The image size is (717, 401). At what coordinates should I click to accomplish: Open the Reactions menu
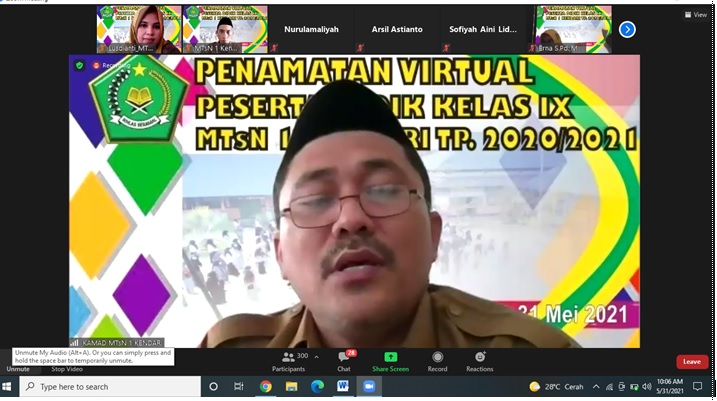coord(479,361)
